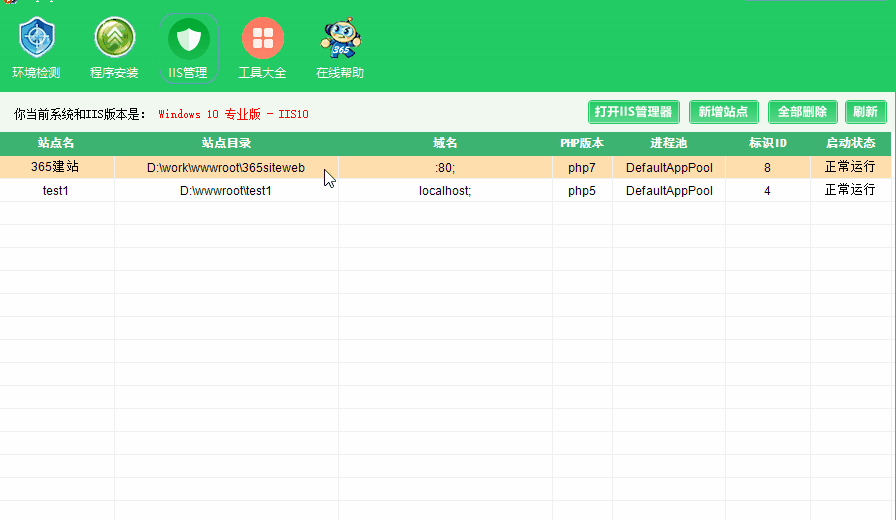Click the :80; domain cell
Viewport: 896px width, 520px height.
click(445, 167)
